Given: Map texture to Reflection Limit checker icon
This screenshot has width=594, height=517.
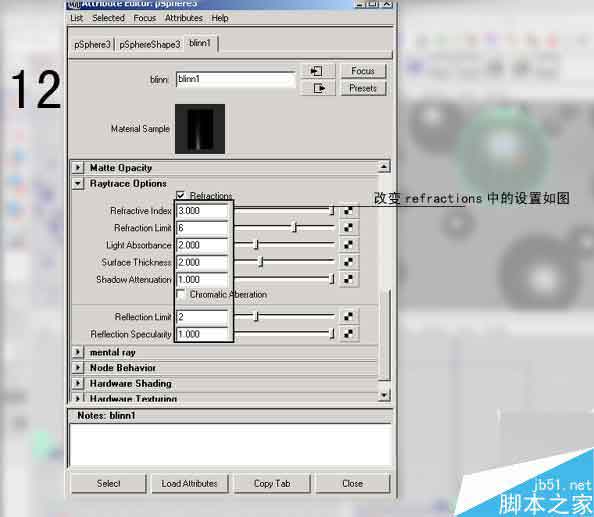Looking at the screenshot, I should pos(348,316).
